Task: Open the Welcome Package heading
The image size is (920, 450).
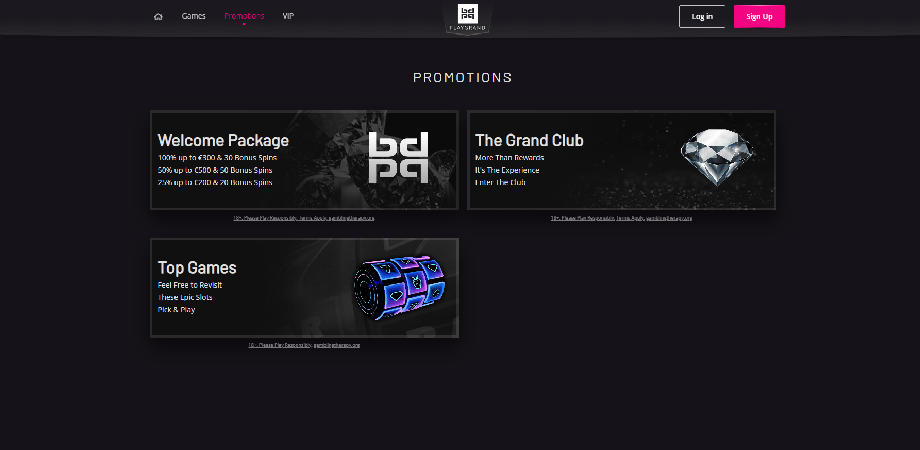Action: [x=223, y=140]
